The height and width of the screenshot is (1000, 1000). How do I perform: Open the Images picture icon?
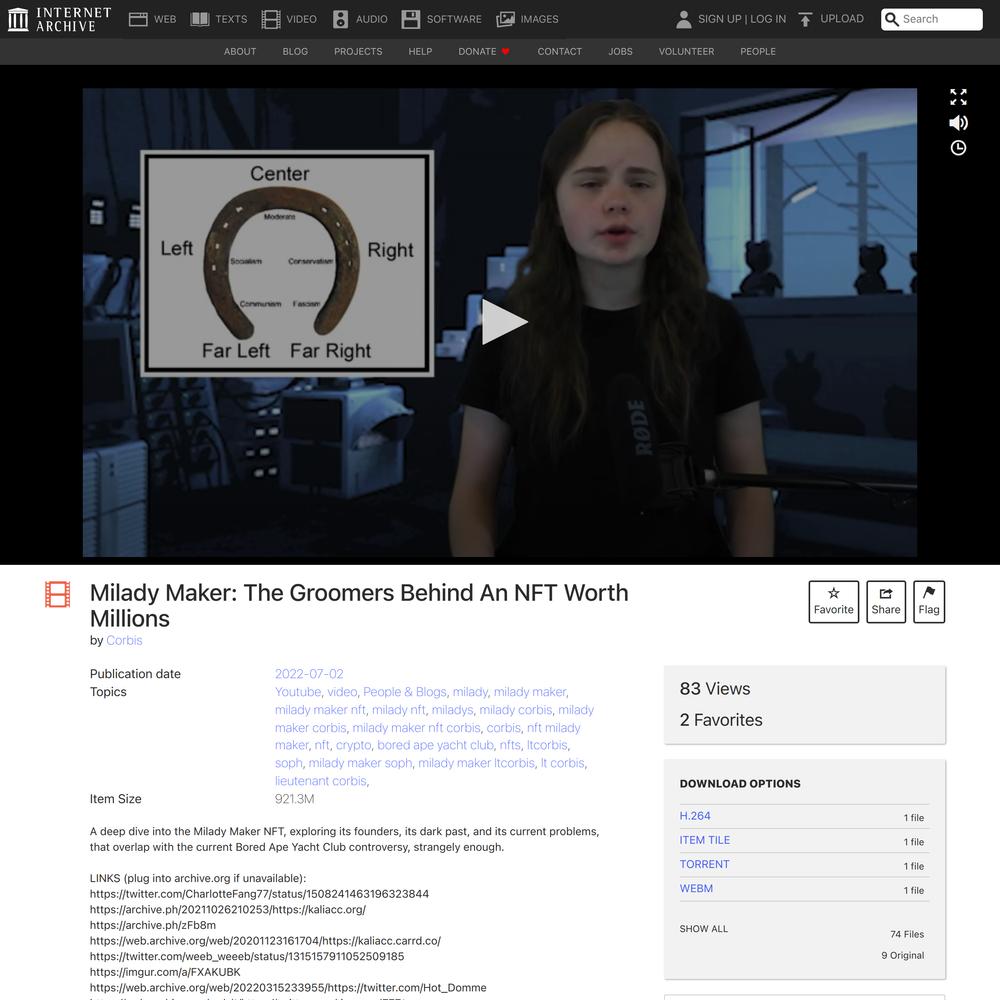click(x=505, y=19)
